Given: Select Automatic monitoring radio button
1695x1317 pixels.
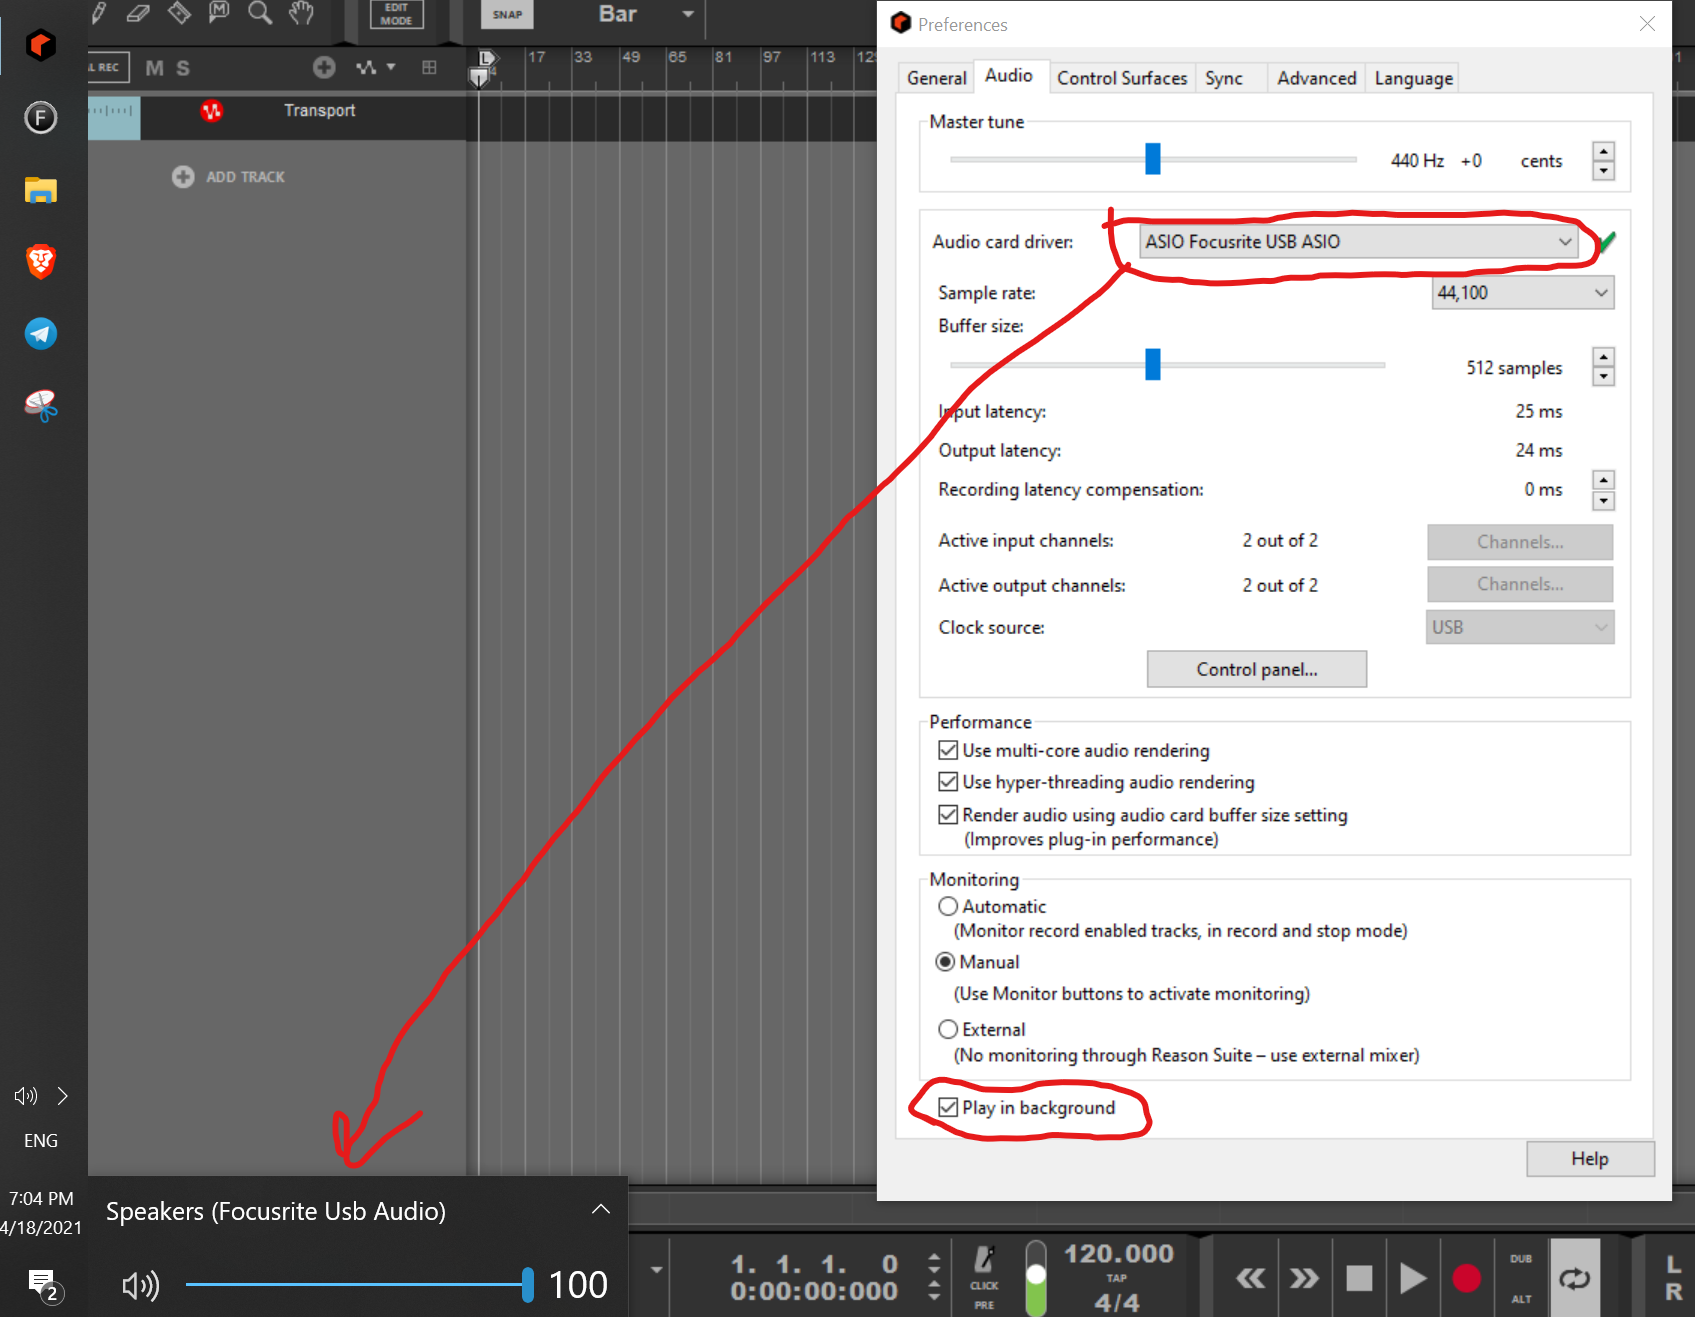Looking at the screenshot, I should [948, 906].
